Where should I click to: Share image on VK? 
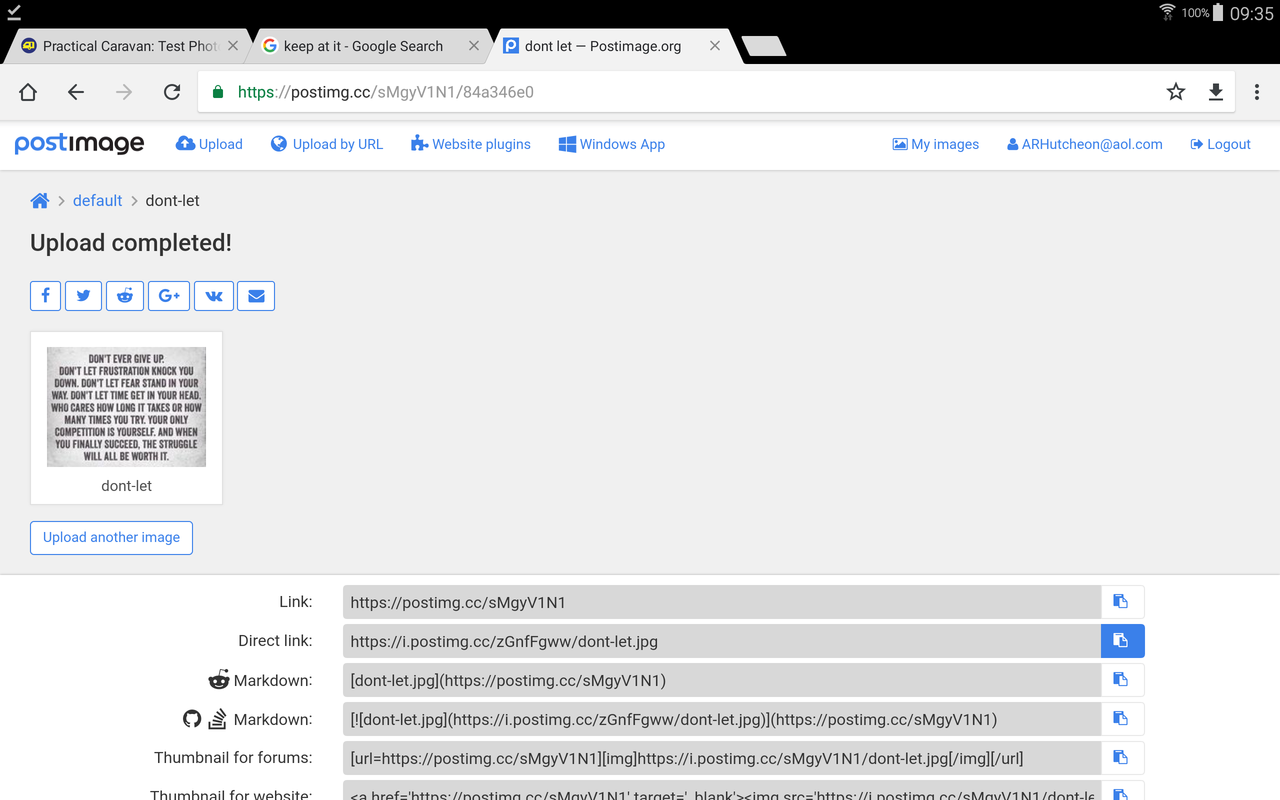(x=214, y=296)
